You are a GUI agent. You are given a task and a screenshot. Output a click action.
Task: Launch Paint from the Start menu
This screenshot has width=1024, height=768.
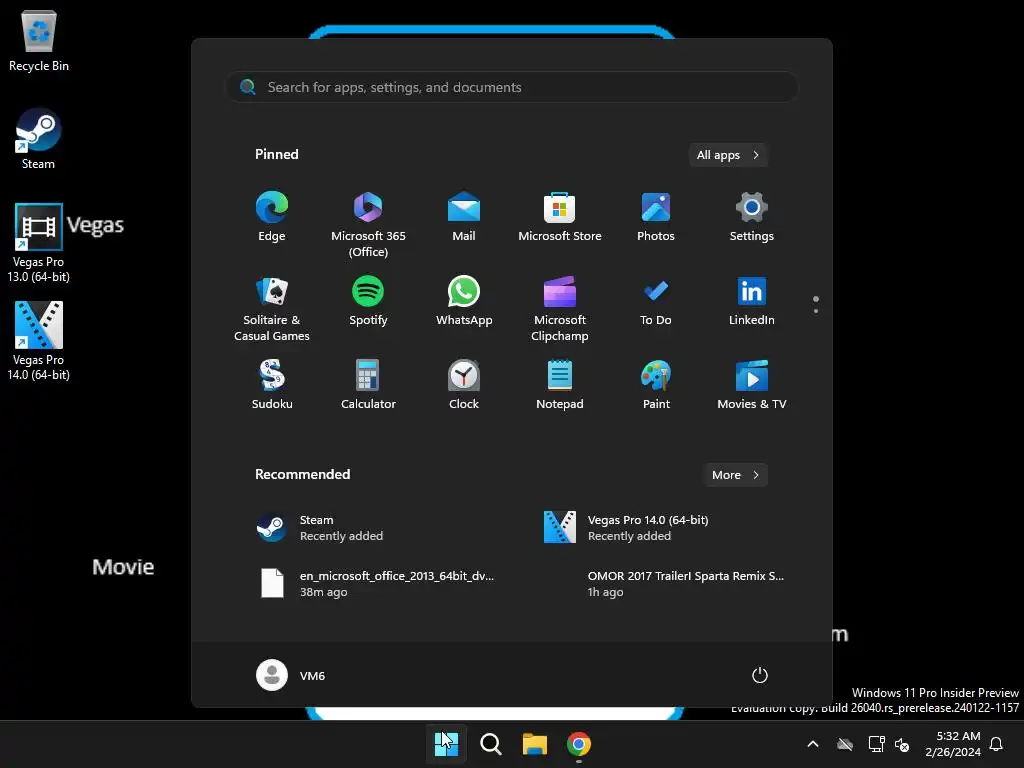coord(656,385)
